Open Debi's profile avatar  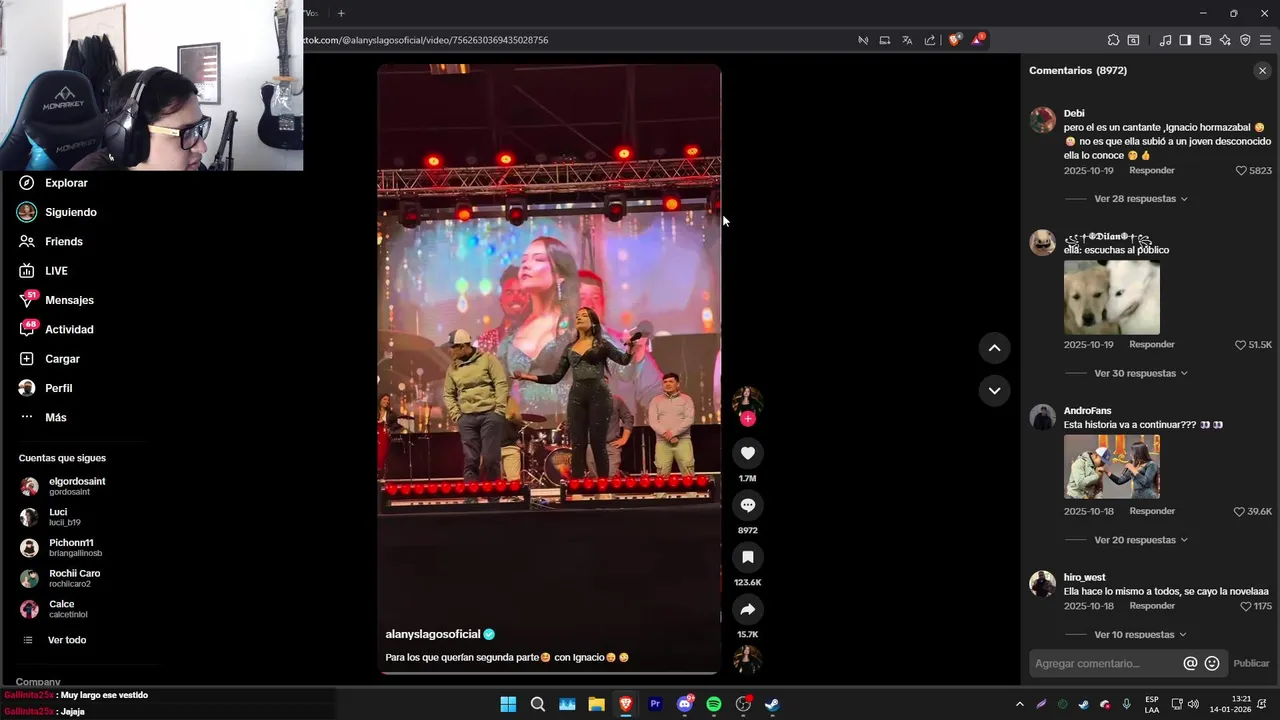[x=1043, y=120]
